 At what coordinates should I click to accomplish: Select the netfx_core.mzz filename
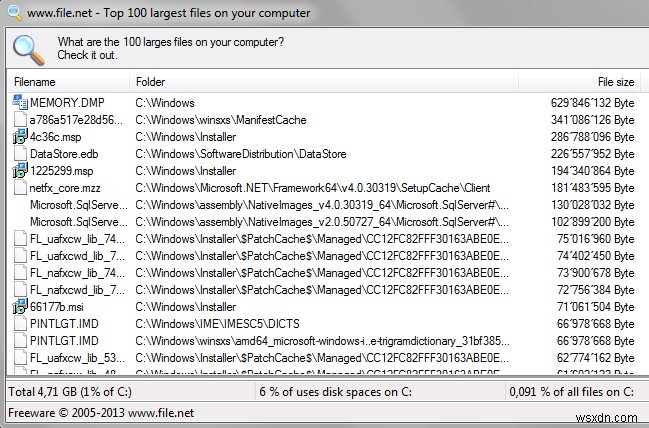click(x=65, y=188)
